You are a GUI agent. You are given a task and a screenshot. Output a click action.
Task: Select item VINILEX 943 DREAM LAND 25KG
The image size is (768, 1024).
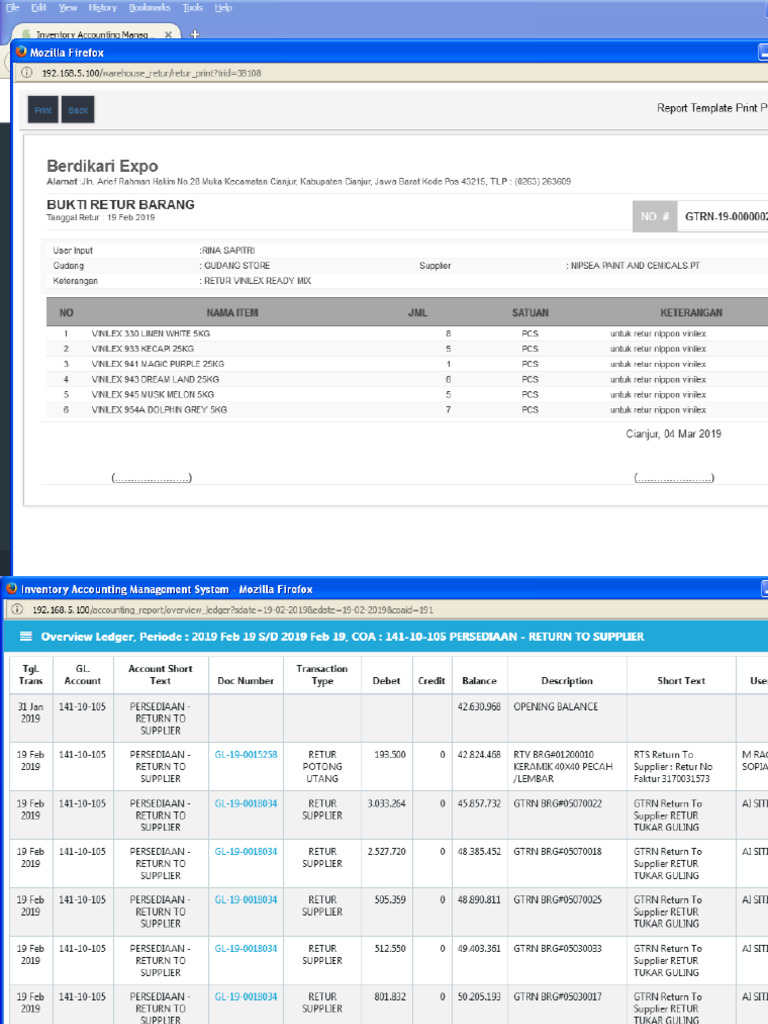pyautogui.click(x=155, y=379)
